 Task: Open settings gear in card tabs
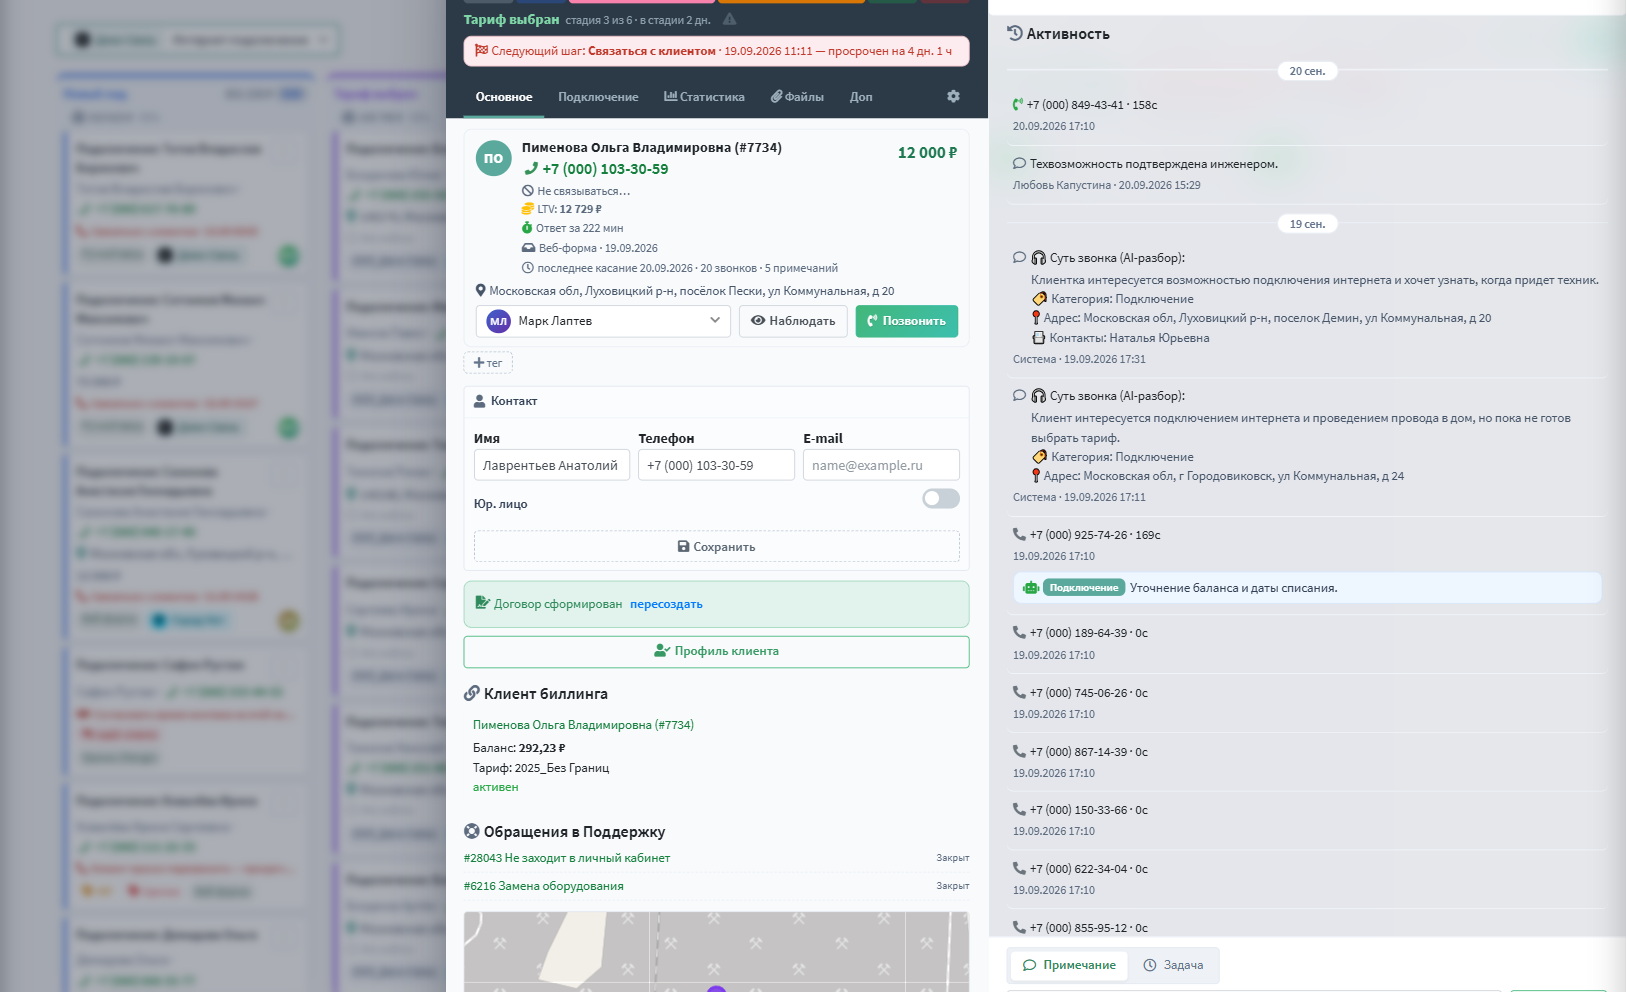[953, 96]
